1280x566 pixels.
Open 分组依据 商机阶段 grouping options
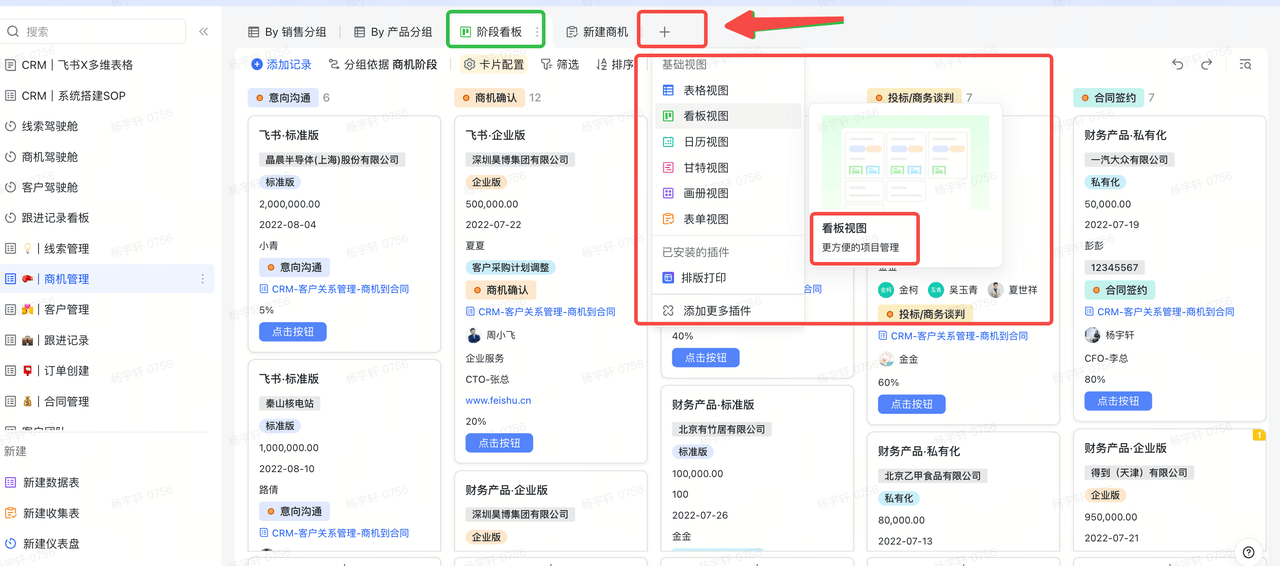(383, 65)
